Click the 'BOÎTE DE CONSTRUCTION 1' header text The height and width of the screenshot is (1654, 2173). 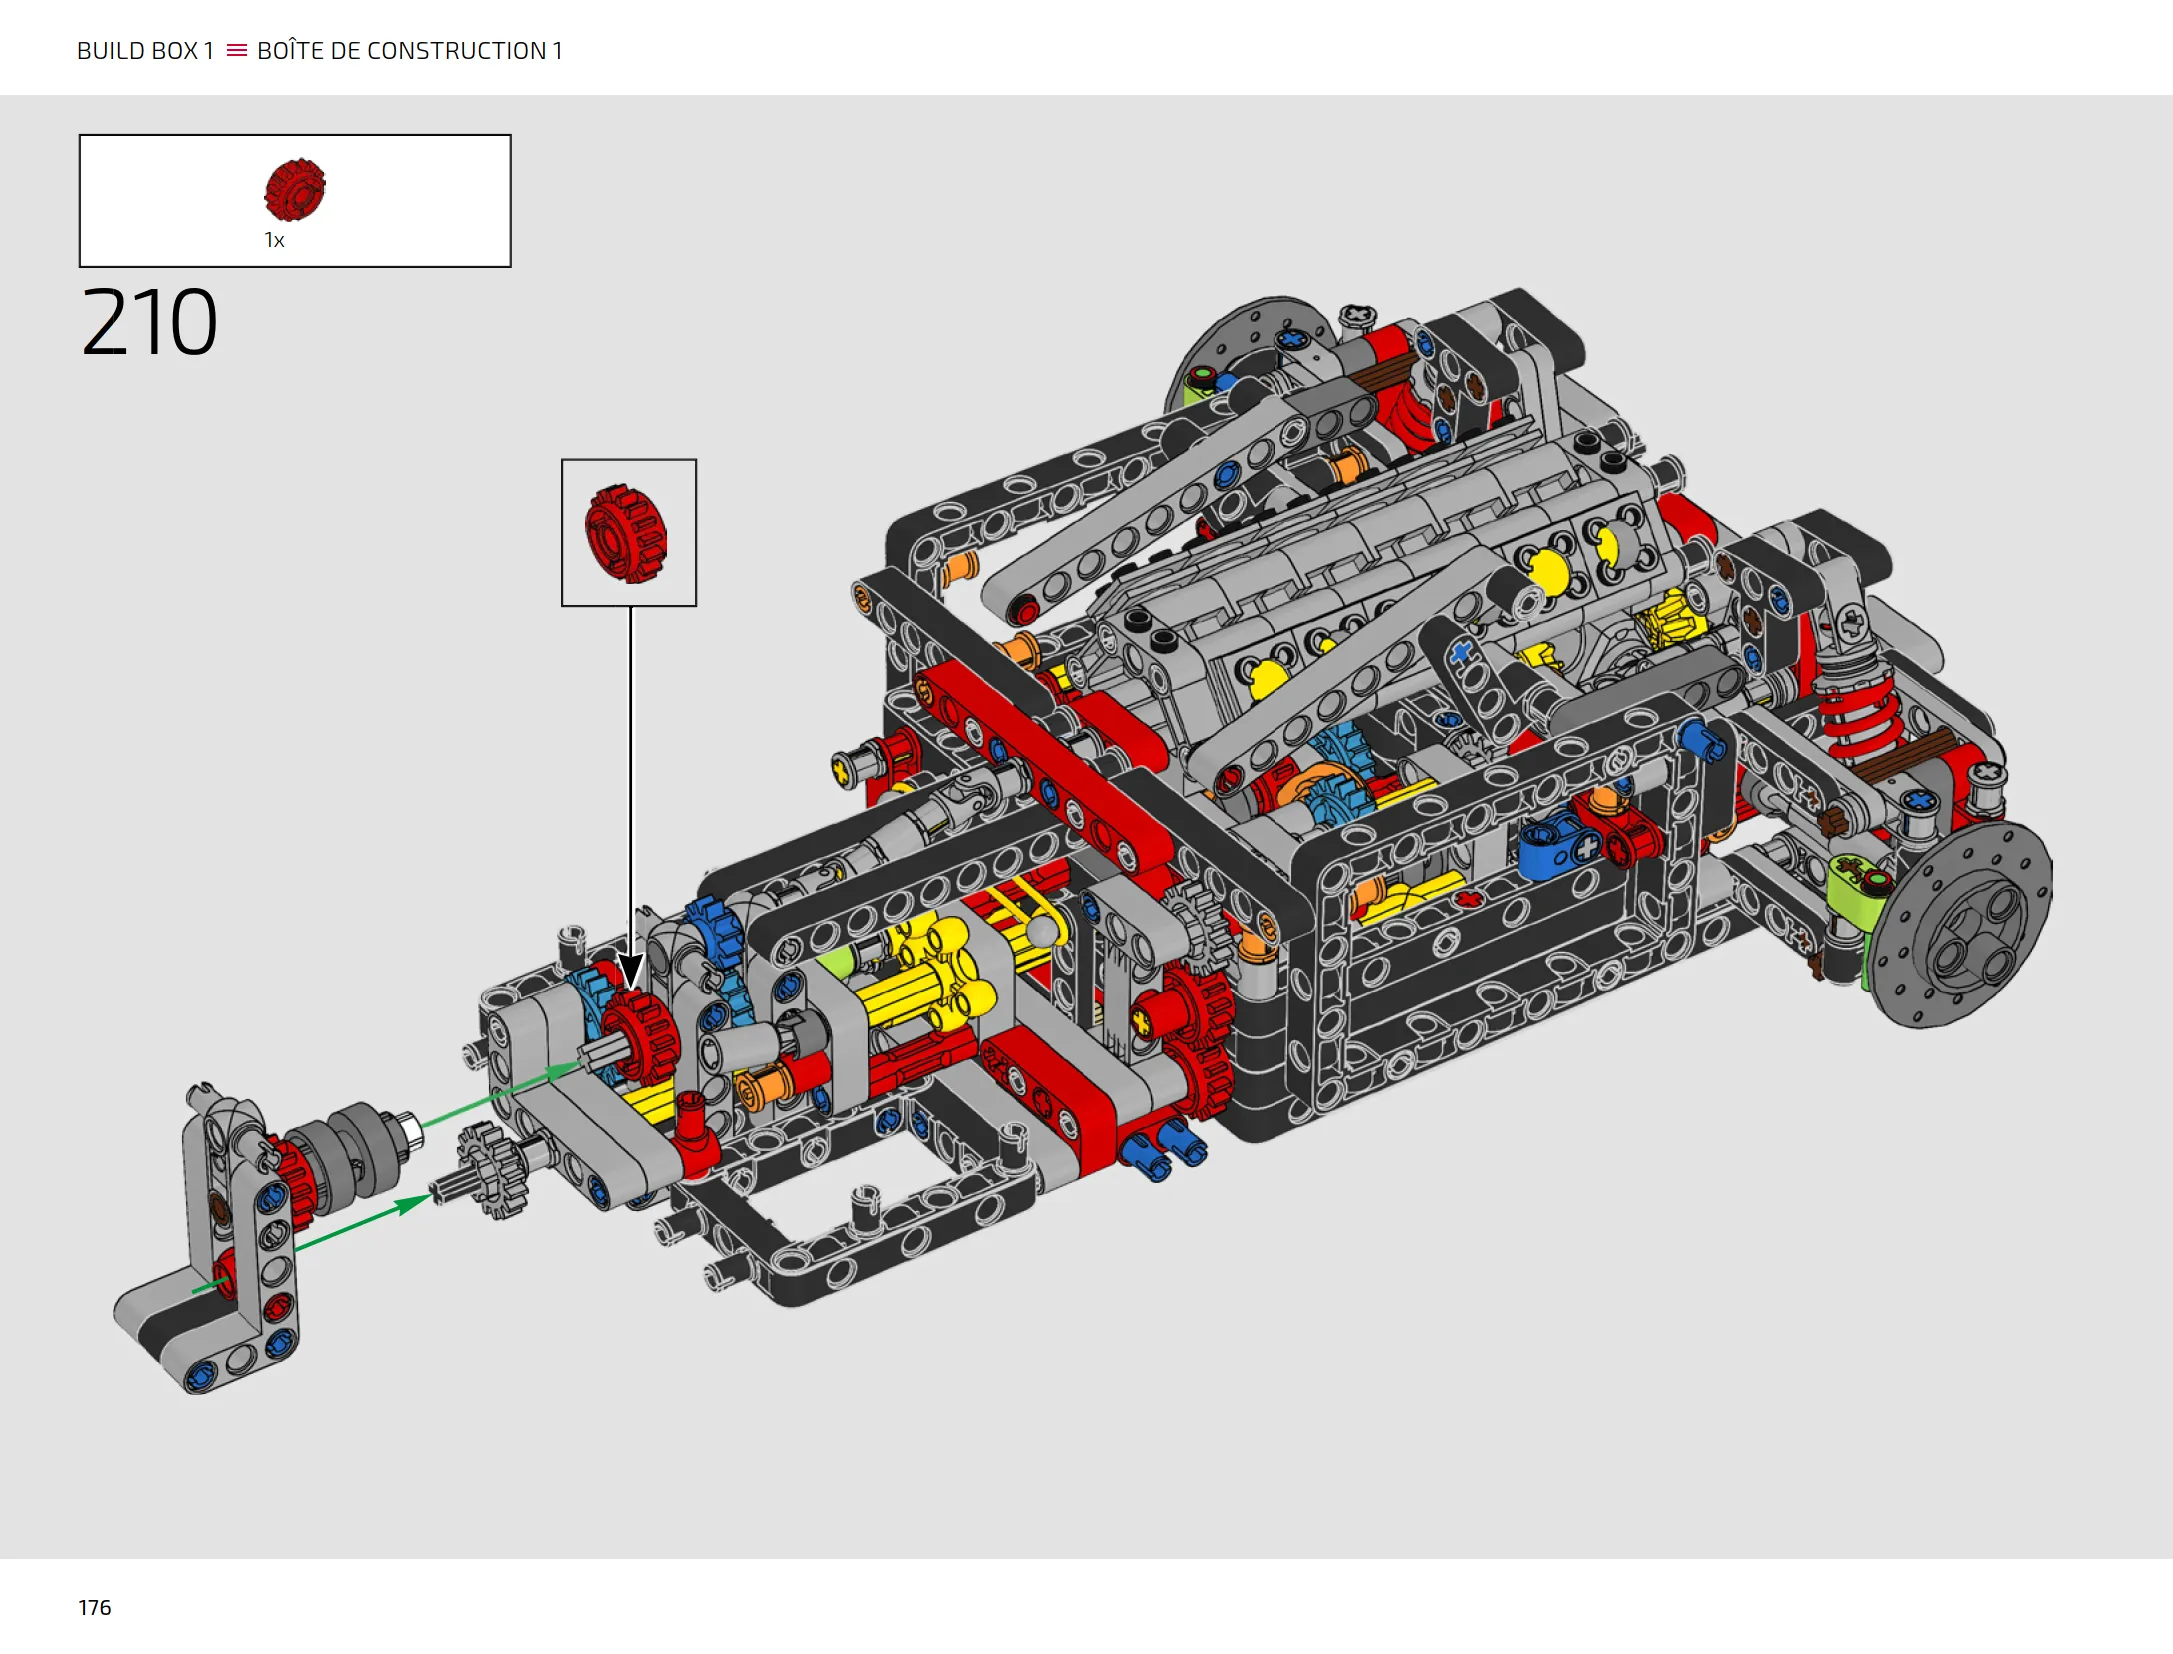tap(409, 51)
